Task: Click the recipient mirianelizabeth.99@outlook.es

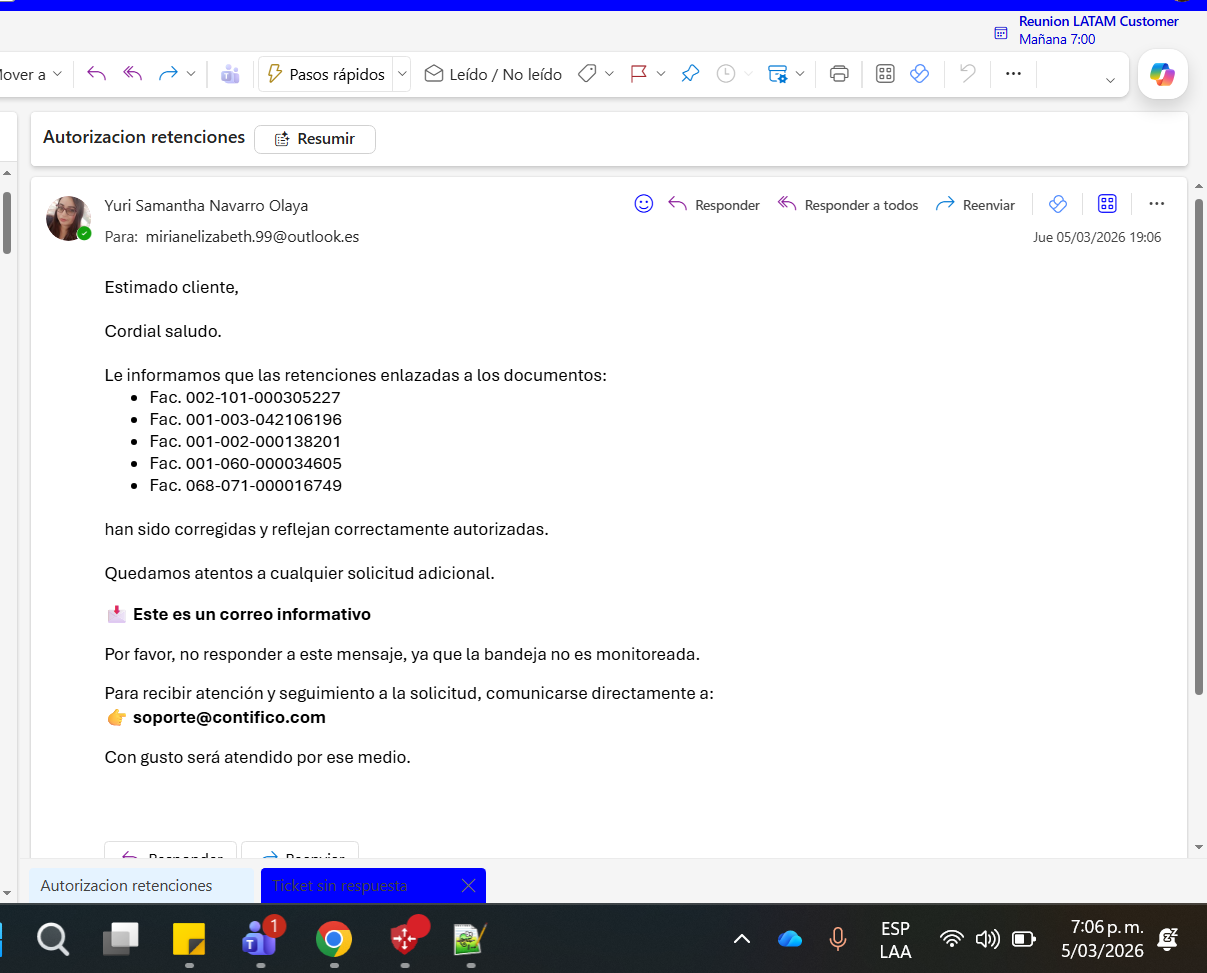Action: tap(252, 237)
